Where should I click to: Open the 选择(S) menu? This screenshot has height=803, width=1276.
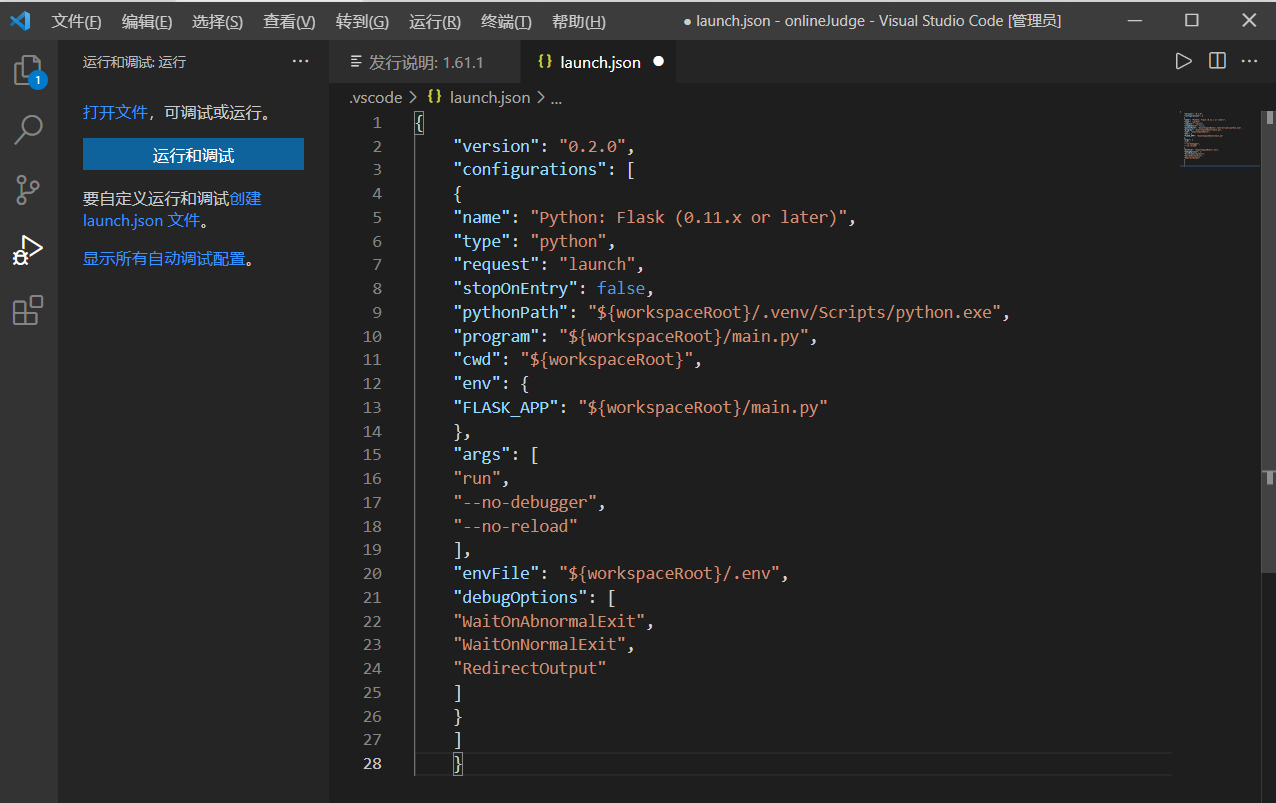pyautogui.click(x=217, y=21)
